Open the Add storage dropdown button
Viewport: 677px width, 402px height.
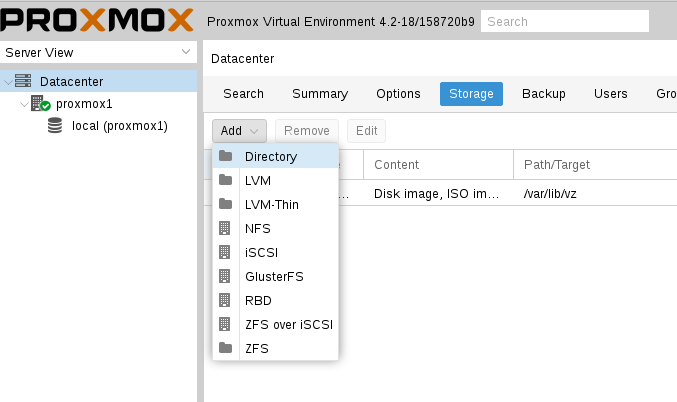point(239,131)
